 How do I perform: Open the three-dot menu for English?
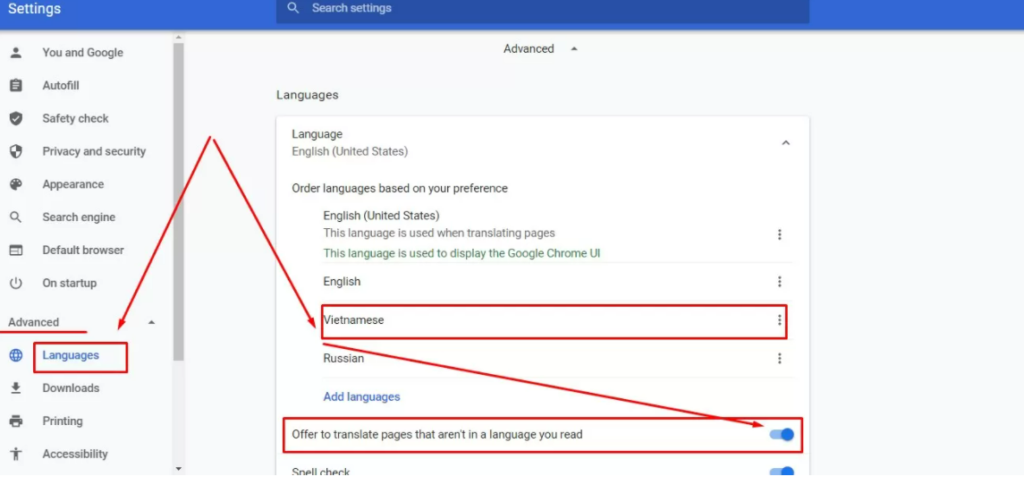(x=779, y=281)
